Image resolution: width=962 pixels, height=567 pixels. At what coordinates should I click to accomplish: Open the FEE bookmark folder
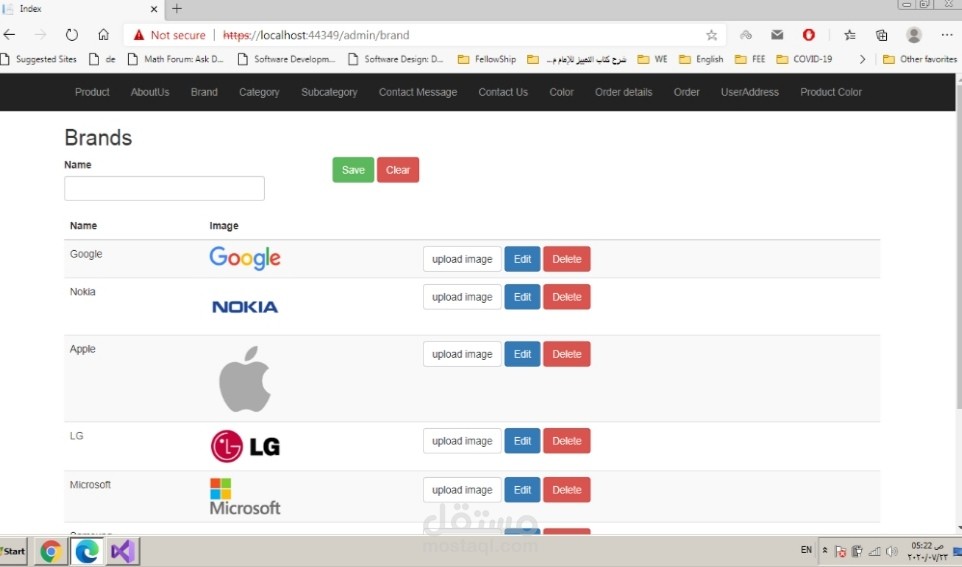click(750, 59)
